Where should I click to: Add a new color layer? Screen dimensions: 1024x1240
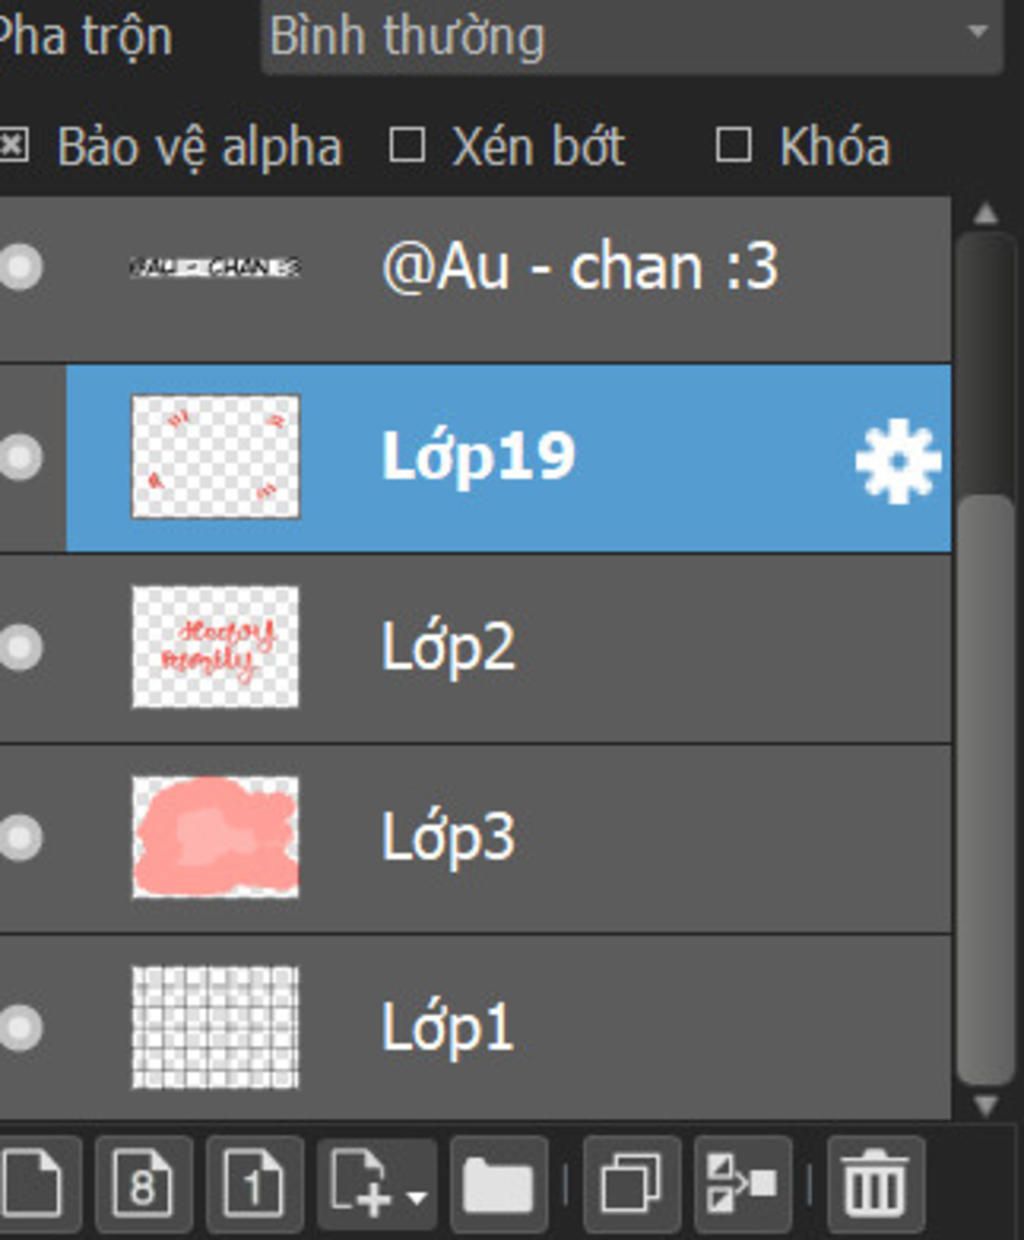pos(32,1184)
